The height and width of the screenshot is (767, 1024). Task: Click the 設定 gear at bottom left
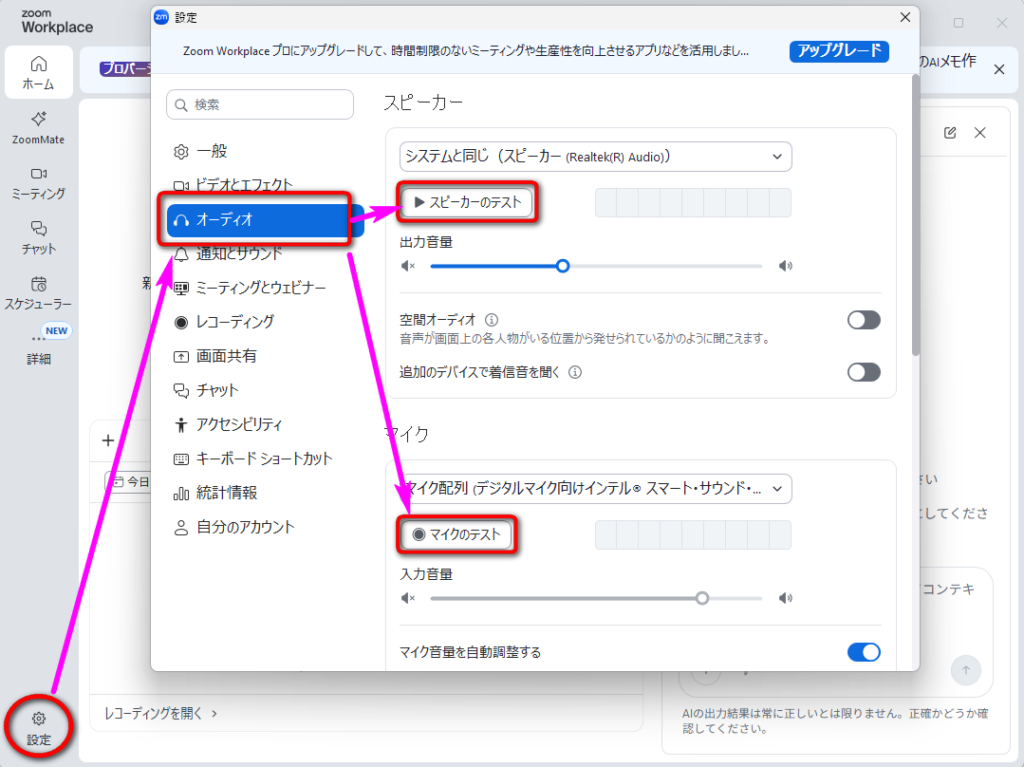39,728
